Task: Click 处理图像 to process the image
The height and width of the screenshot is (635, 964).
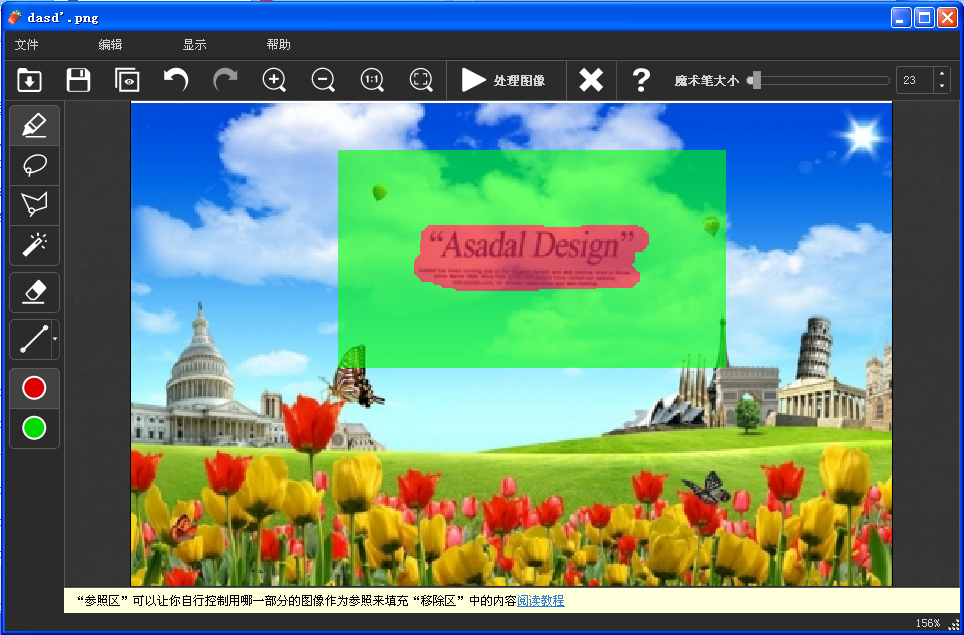Action: tap(504, 80)
